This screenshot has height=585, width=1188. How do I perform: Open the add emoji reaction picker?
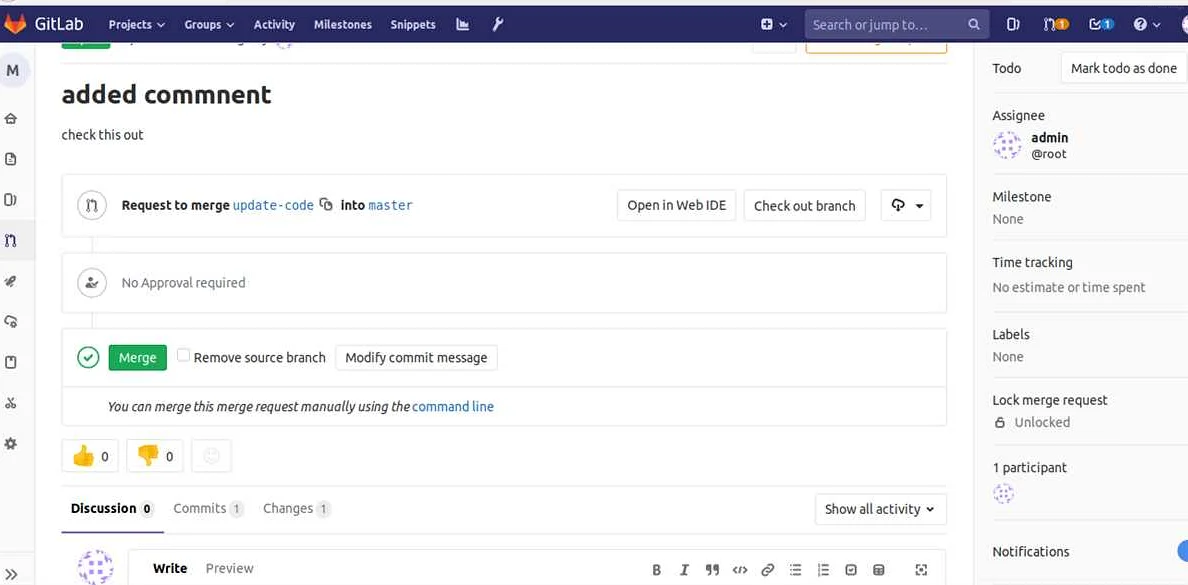point(211,456)
